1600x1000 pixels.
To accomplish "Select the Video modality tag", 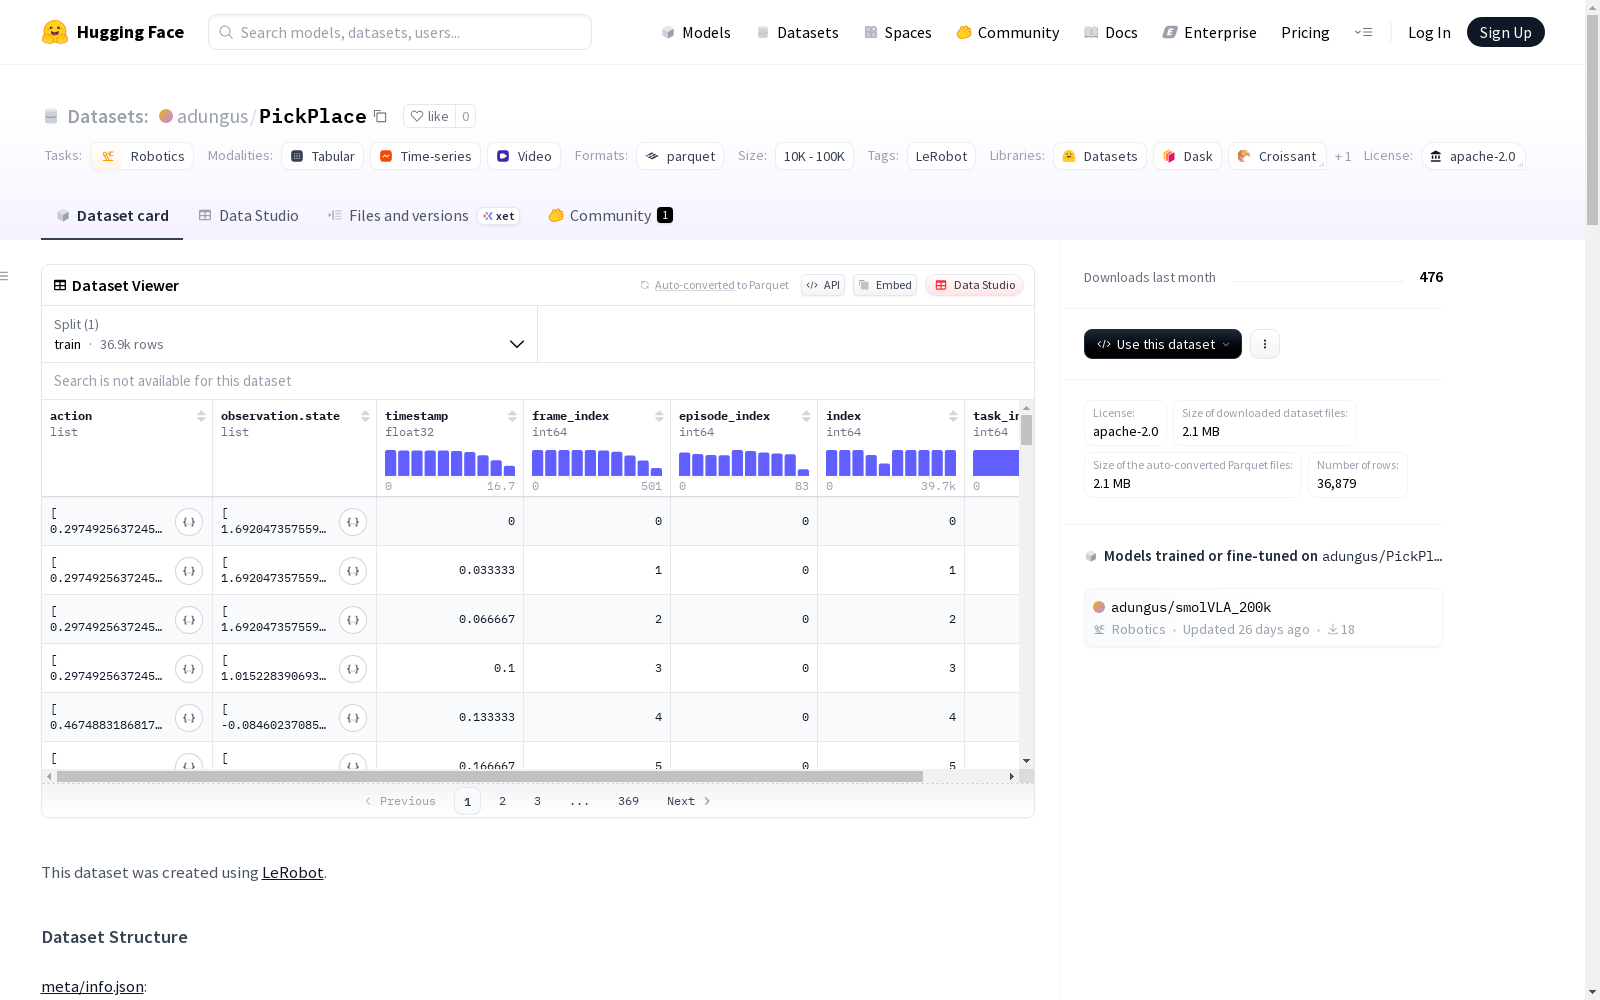I will coord(524,156).
